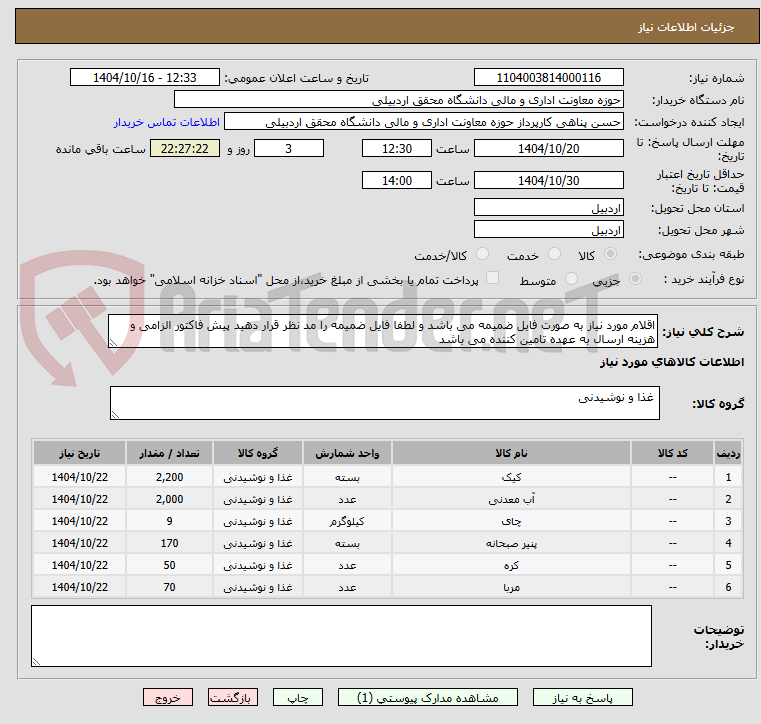This screenshot has width=761, height=724.
Task: Click the پاسخ به نیاز button
Action: click(x=582, y=698)
